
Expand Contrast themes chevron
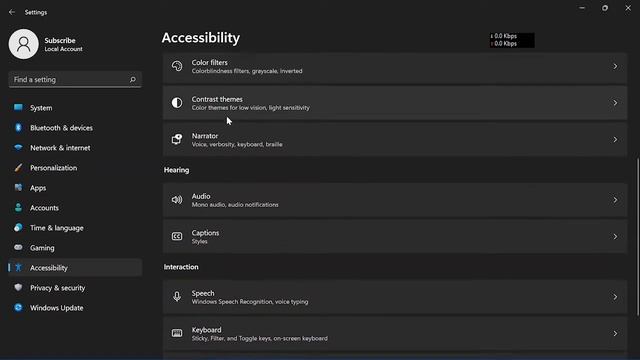coord(615,103)
